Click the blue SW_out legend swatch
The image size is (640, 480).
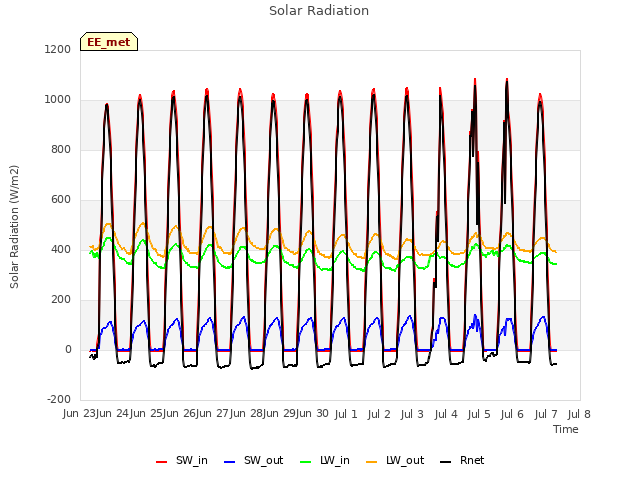[230, 462]
